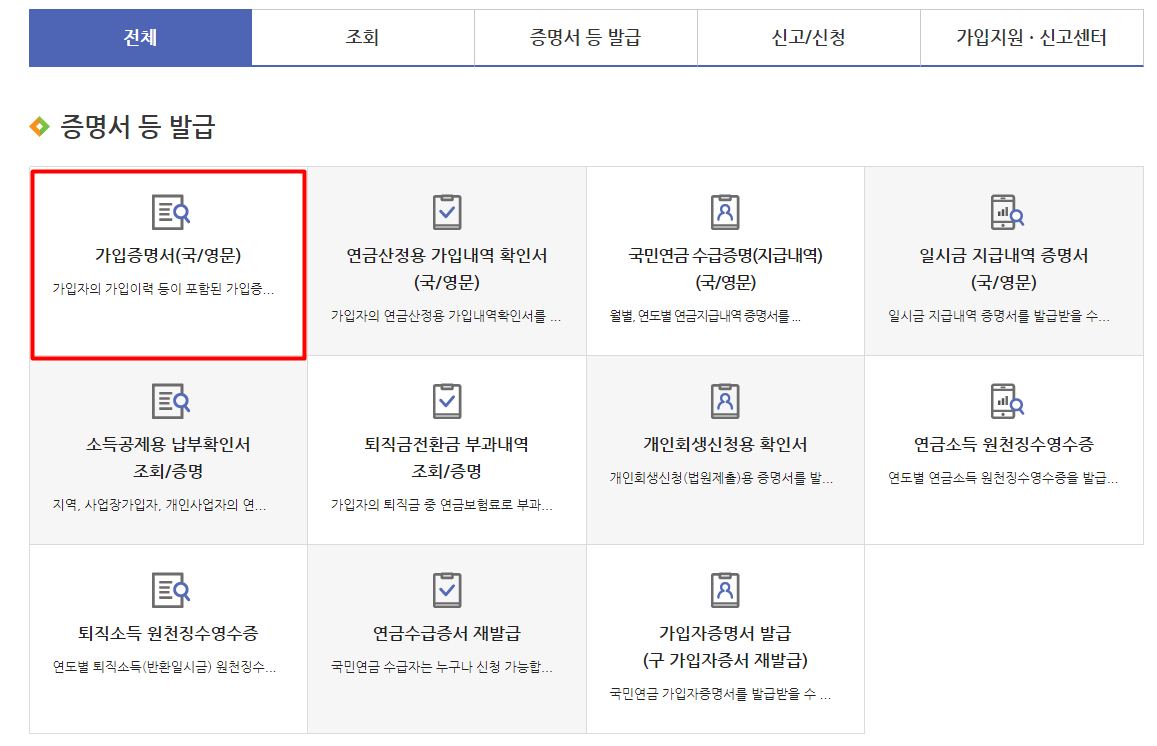Select the 연금수급증서 재발급 clipboard icon
The height and width of the screenshot is (746, 1157).
coord(445,588)
